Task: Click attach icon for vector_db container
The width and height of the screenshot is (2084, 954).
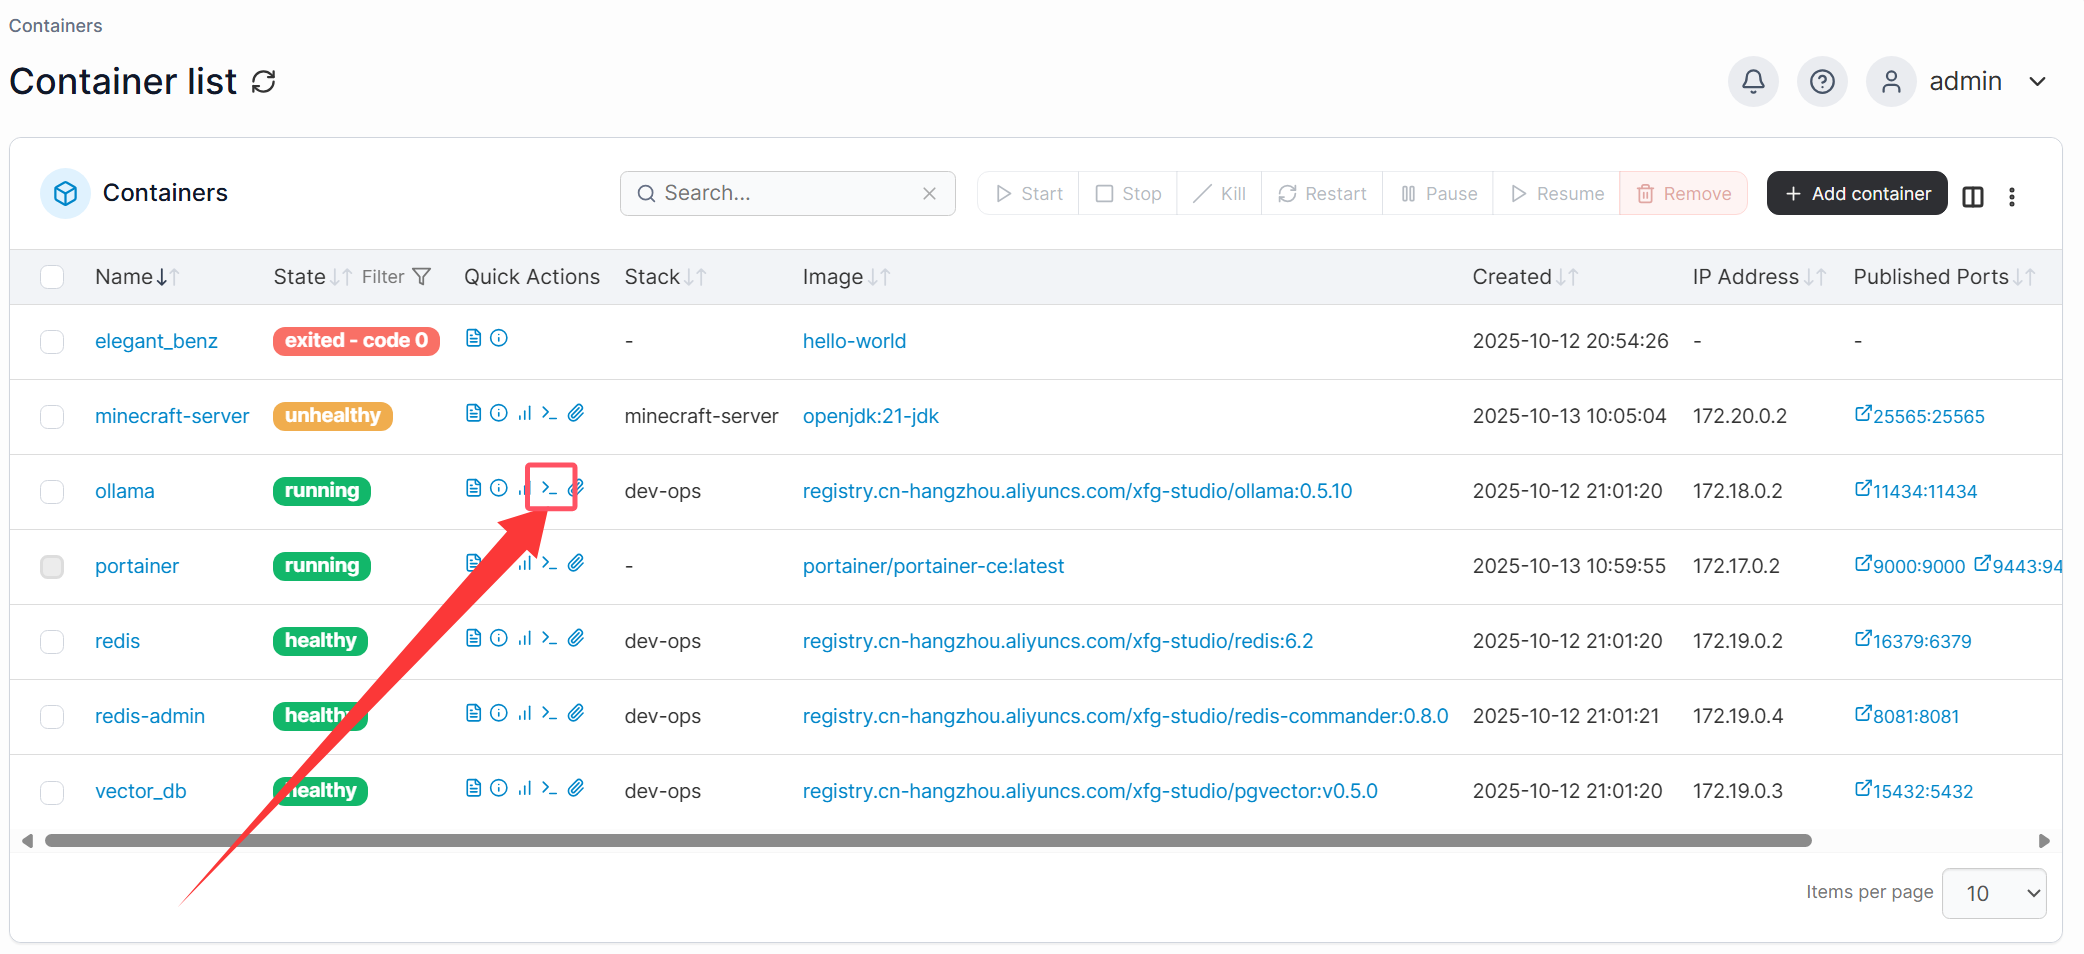Action: click(576, 788)
